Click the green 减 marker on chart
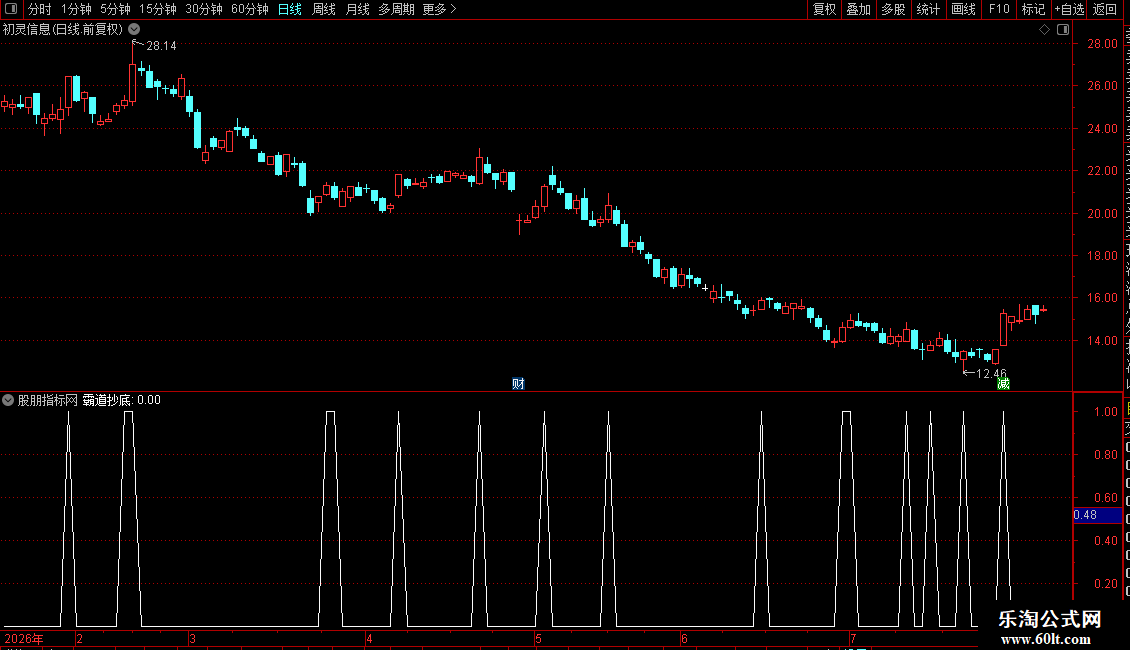1130x650 pixels. (x=1003, y=383)
